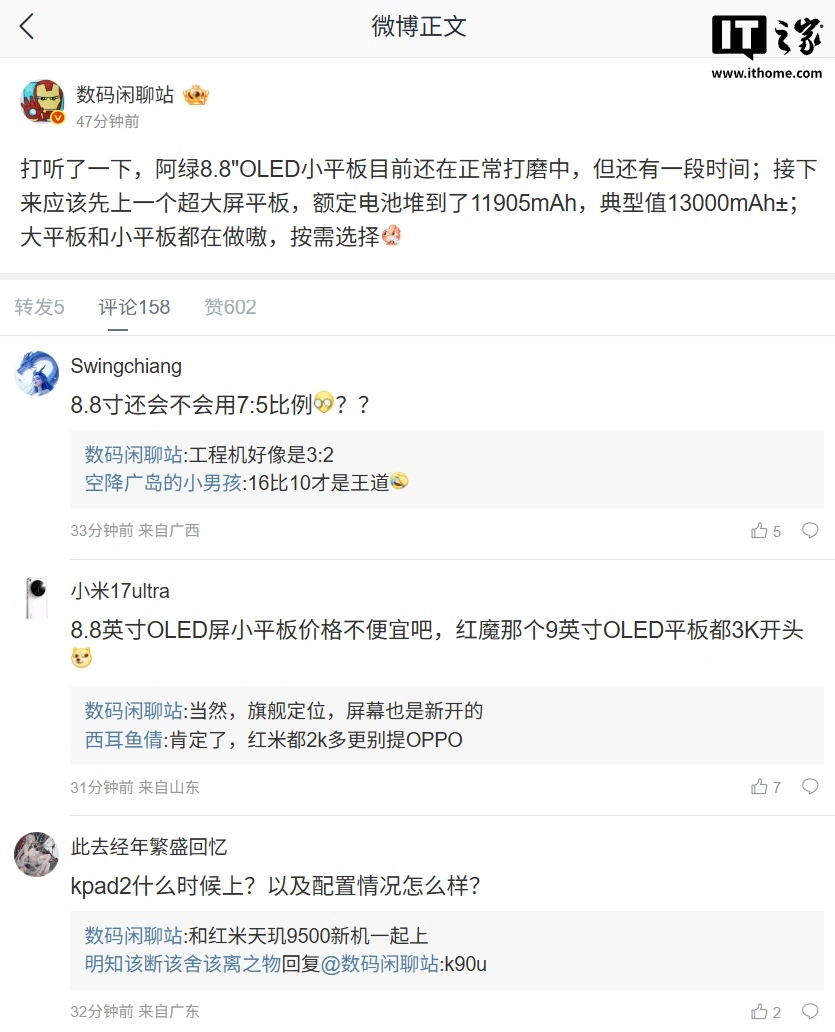Open the 此去经年繁盛回忆 username
Viewport: 835px width, 1032px height.
point(149,847)
